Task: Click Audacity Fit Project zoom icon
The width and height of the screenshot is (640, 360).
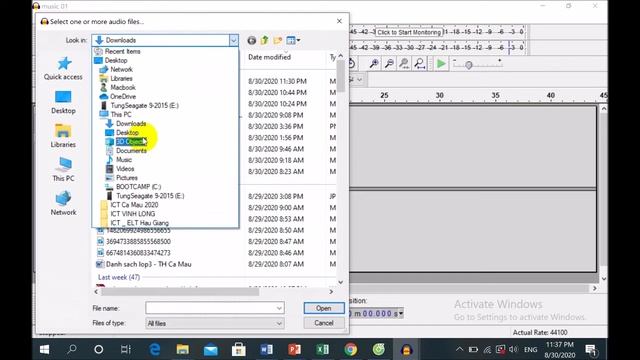Action: pos(419,63)
